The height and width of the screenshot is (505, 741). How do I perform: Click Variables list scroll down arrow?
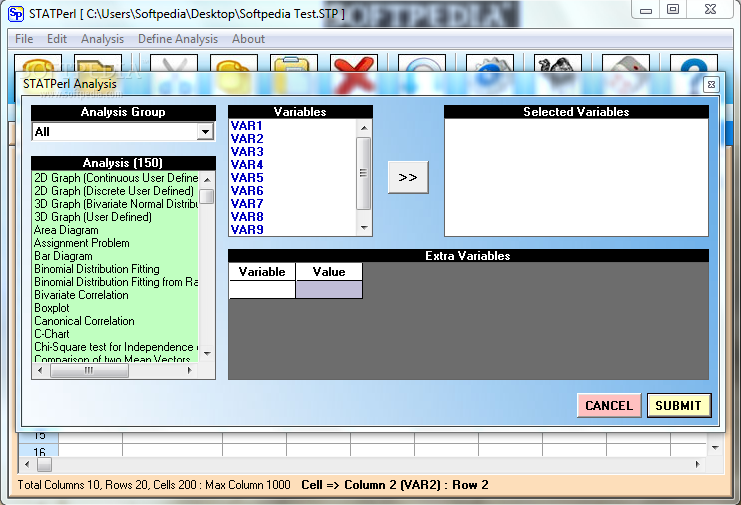[x=363, y=228]
